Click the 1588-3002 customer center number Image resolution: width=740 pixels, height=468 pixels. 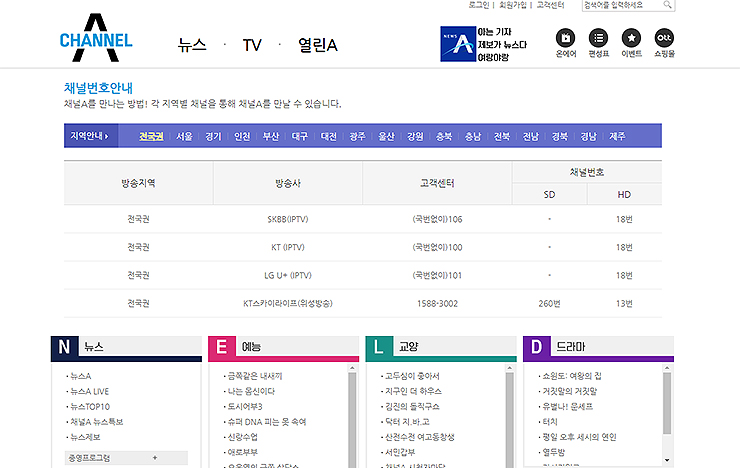[x=437, y=303]
